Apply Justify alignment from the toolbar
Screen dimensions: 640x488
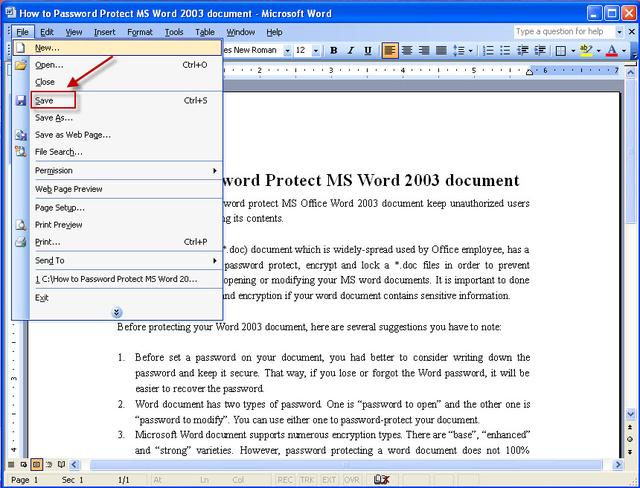click(x=441, y=51)
